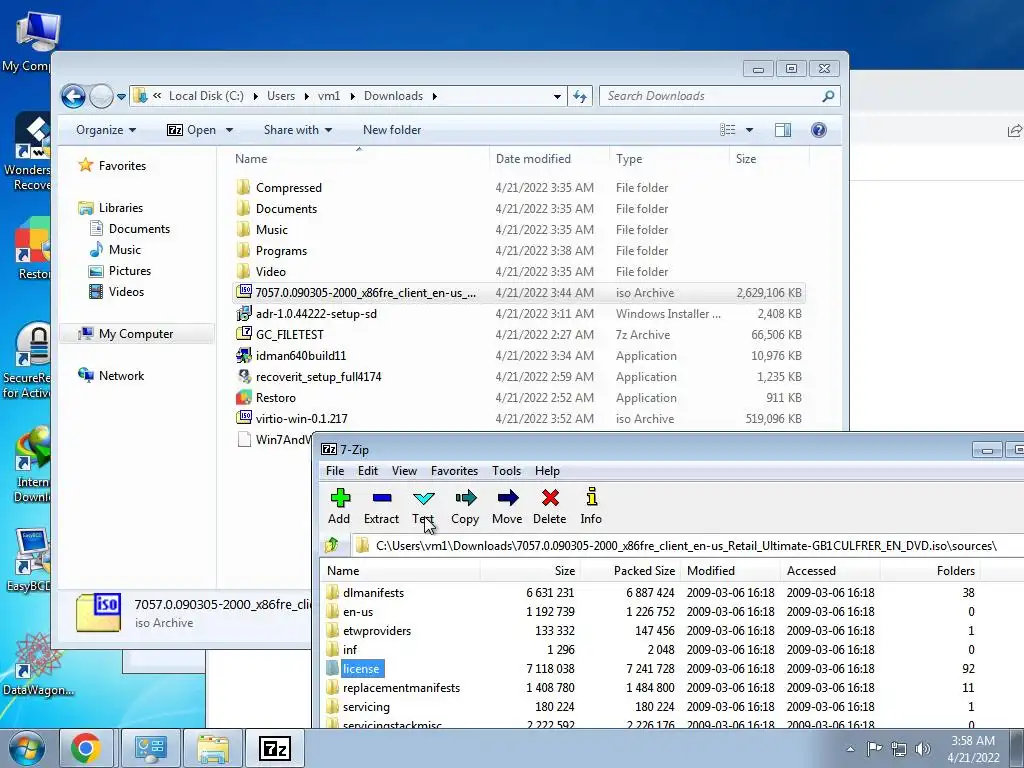Click the Back arrow in Explorer window
The height and width of the screenshot is (768, 1024).
[73, 97]
